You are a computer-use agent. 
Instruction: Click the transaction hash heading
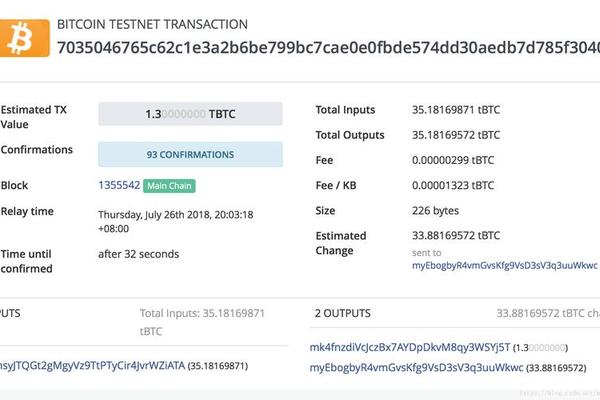coord(328,47)
